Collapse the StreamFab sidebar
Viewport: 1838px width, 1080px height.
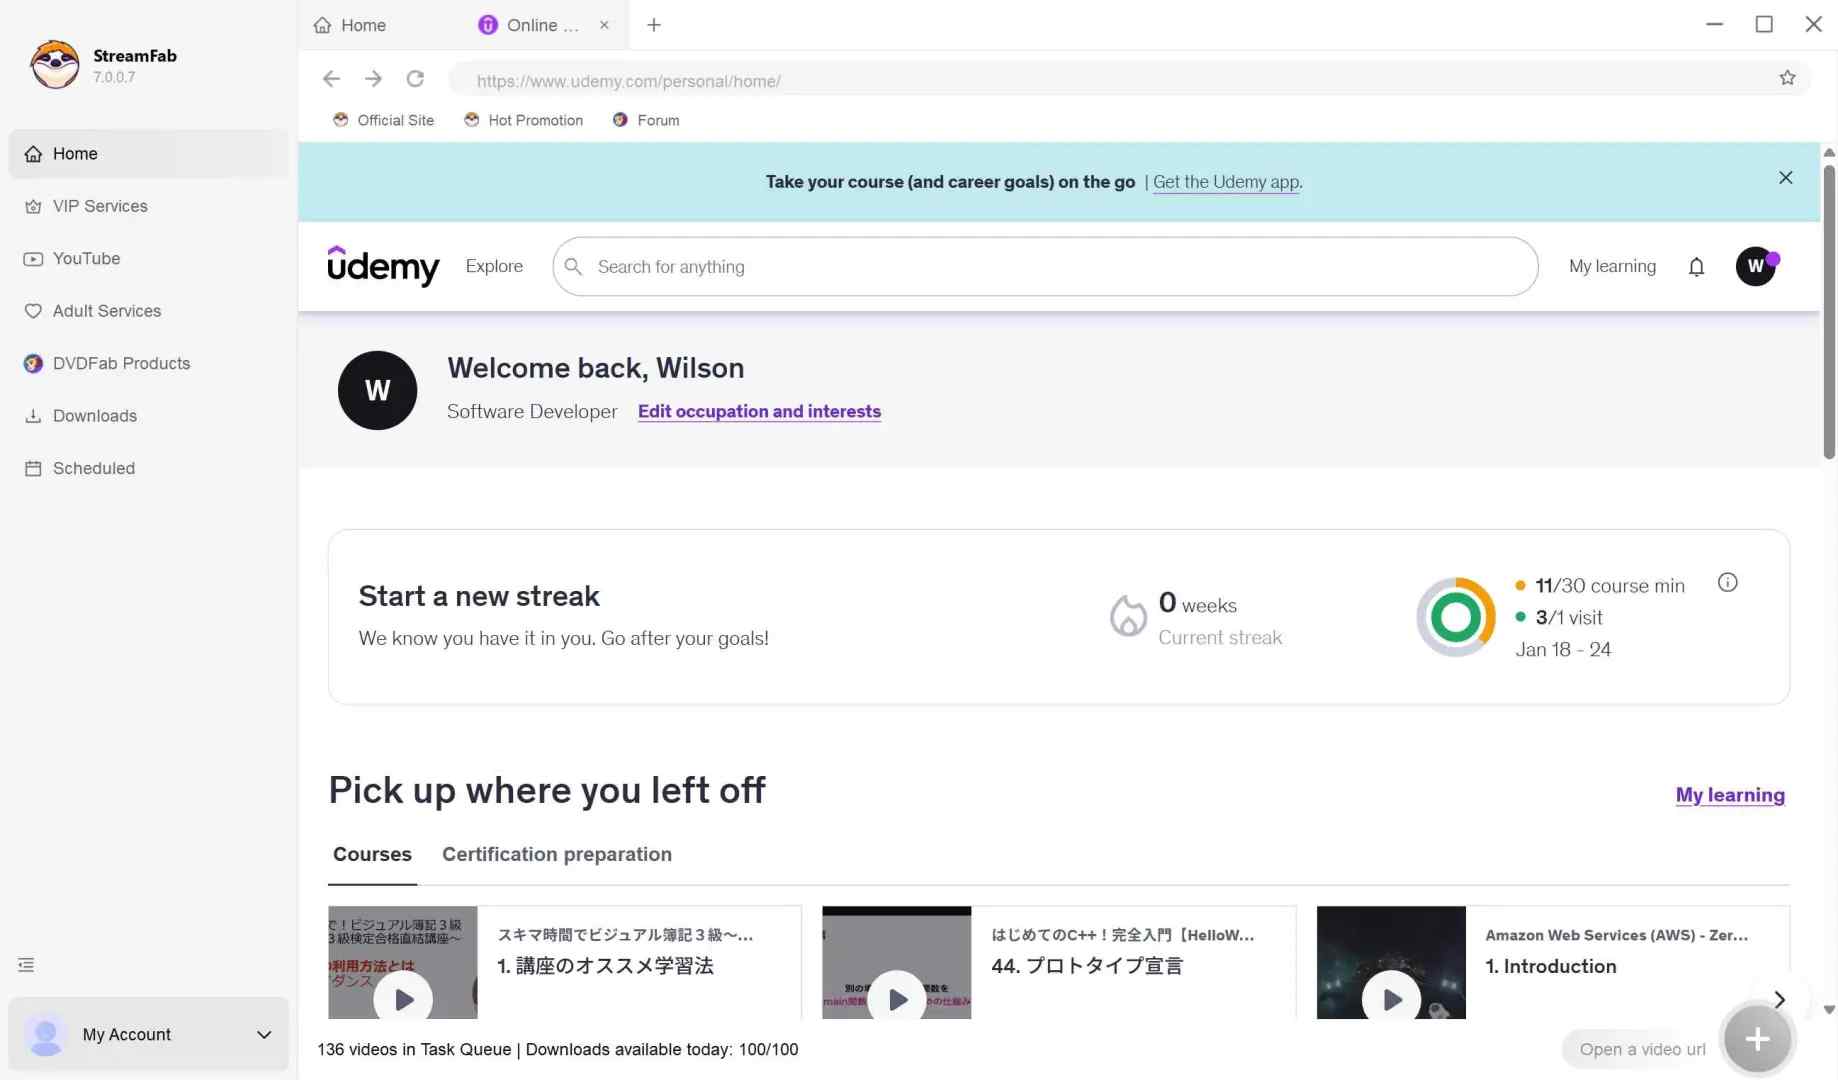(25, 965)
